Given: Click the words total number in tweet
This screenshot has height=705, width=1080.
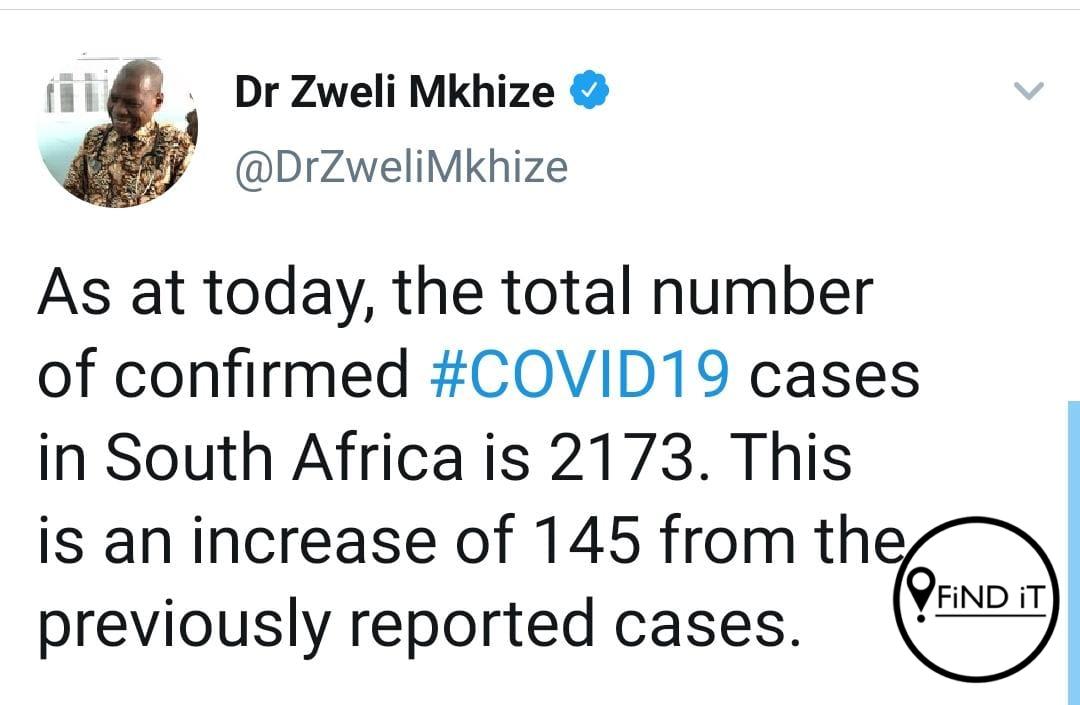Looking at the screenshot, I should pyautogui.click(x=687, y=293).
